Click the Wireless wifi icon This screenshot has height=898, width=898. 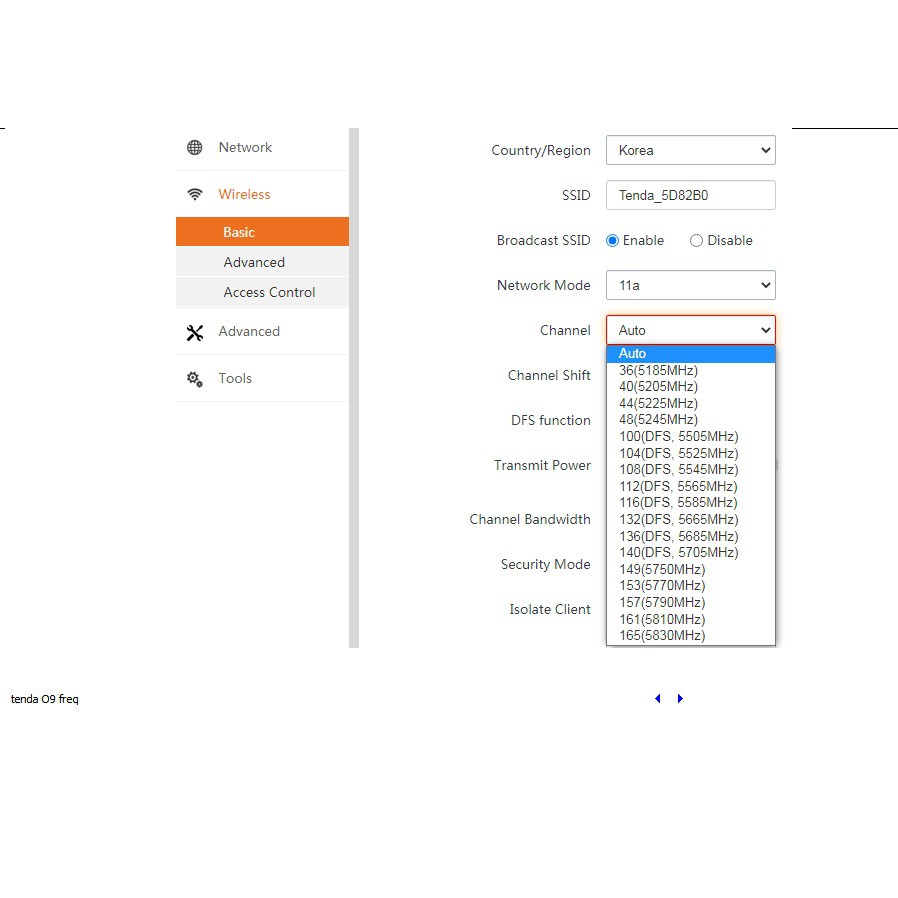(x=195, y=195)
